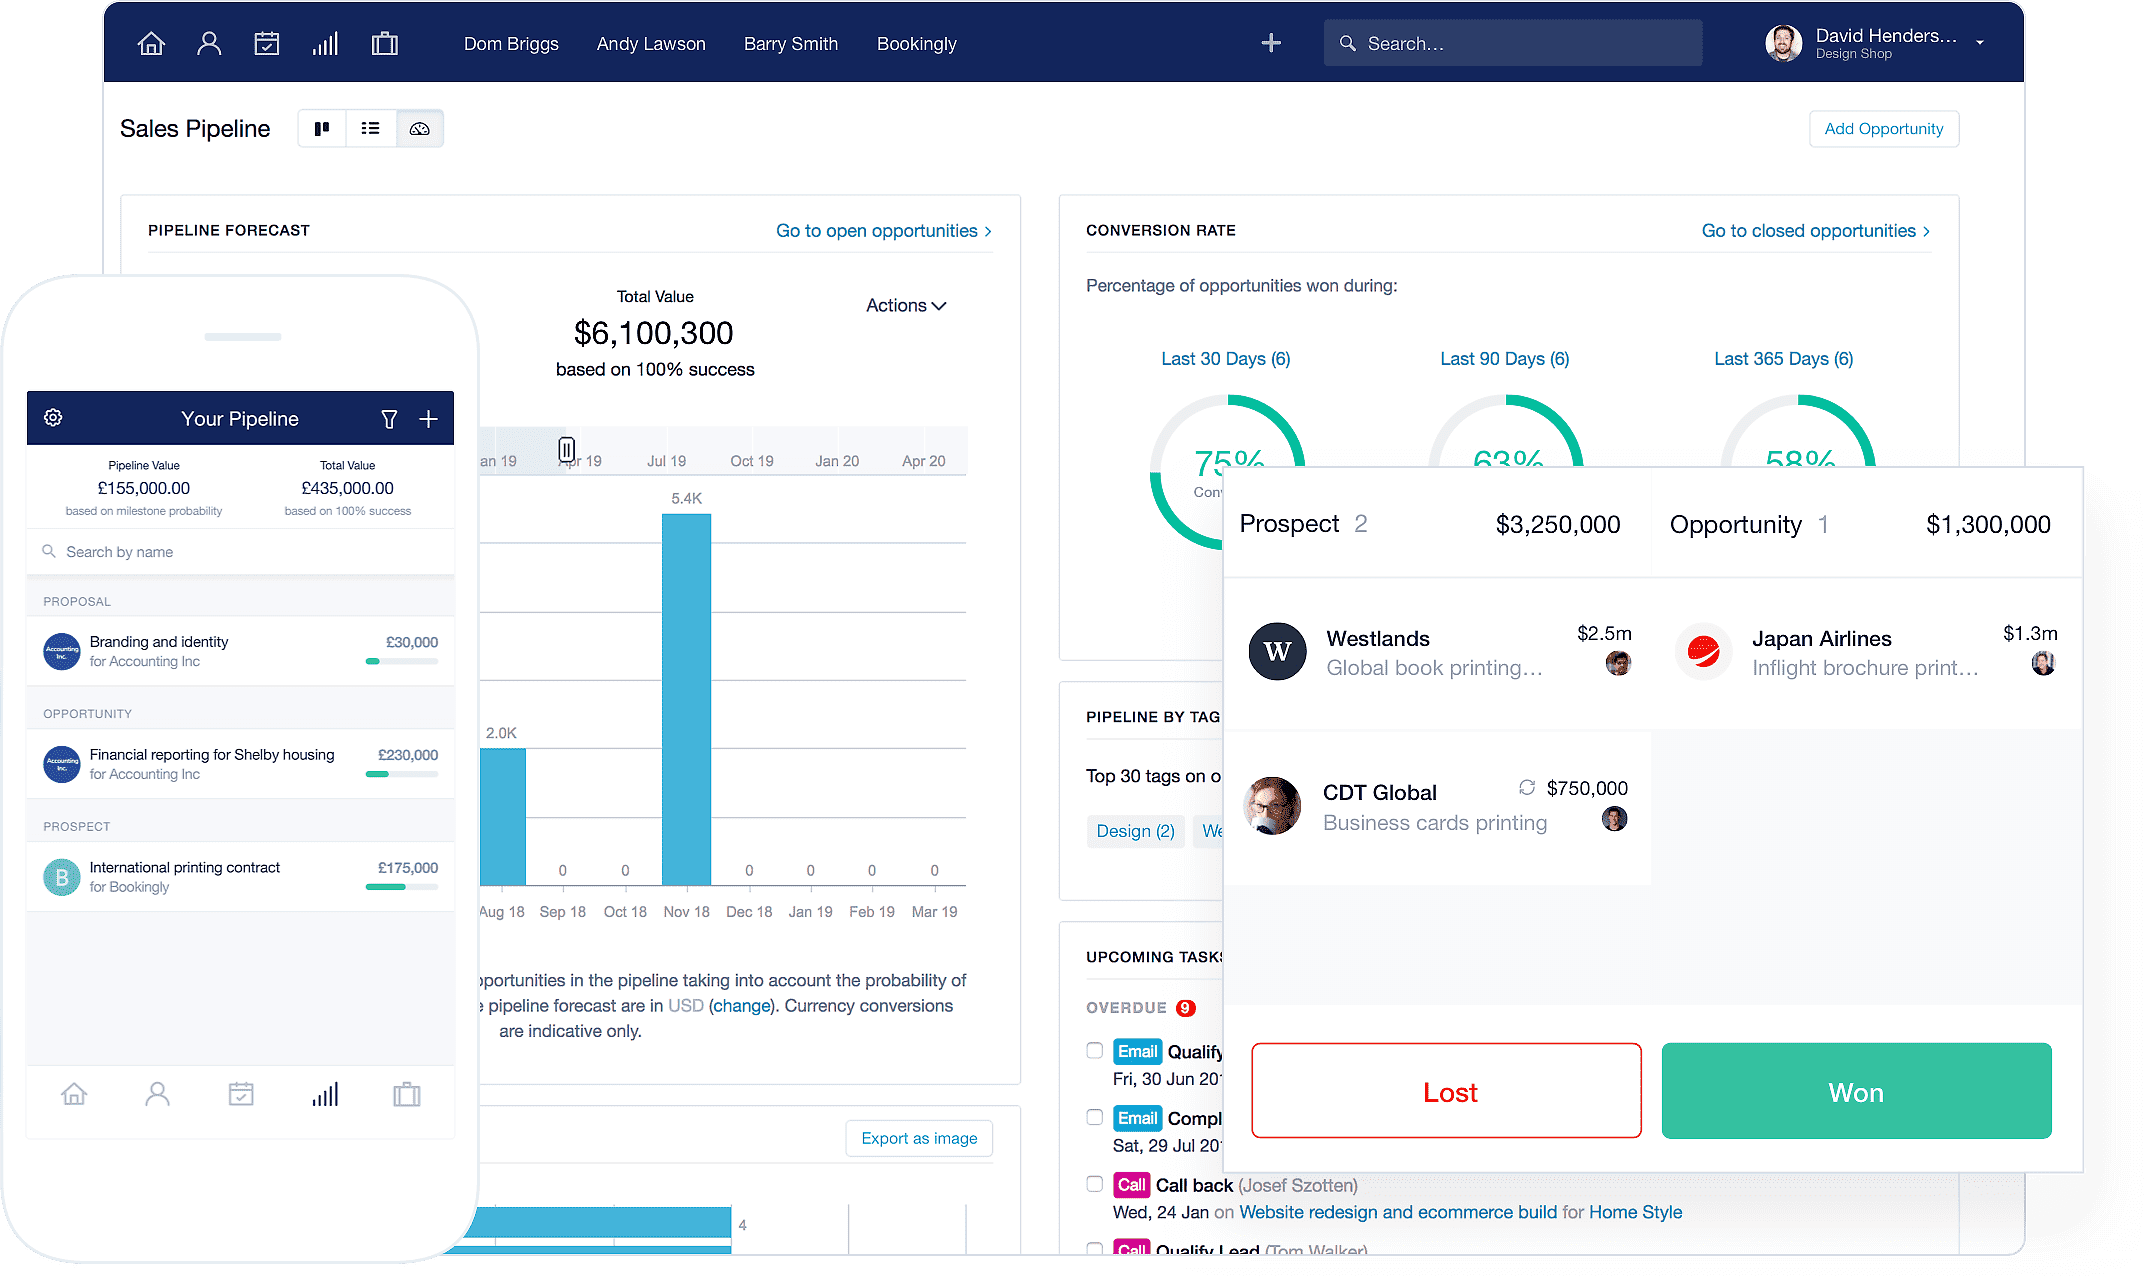Open Westlands Global book printing card
This screenshot has width=2146, height=1276.
click(x=1438, y=652)
